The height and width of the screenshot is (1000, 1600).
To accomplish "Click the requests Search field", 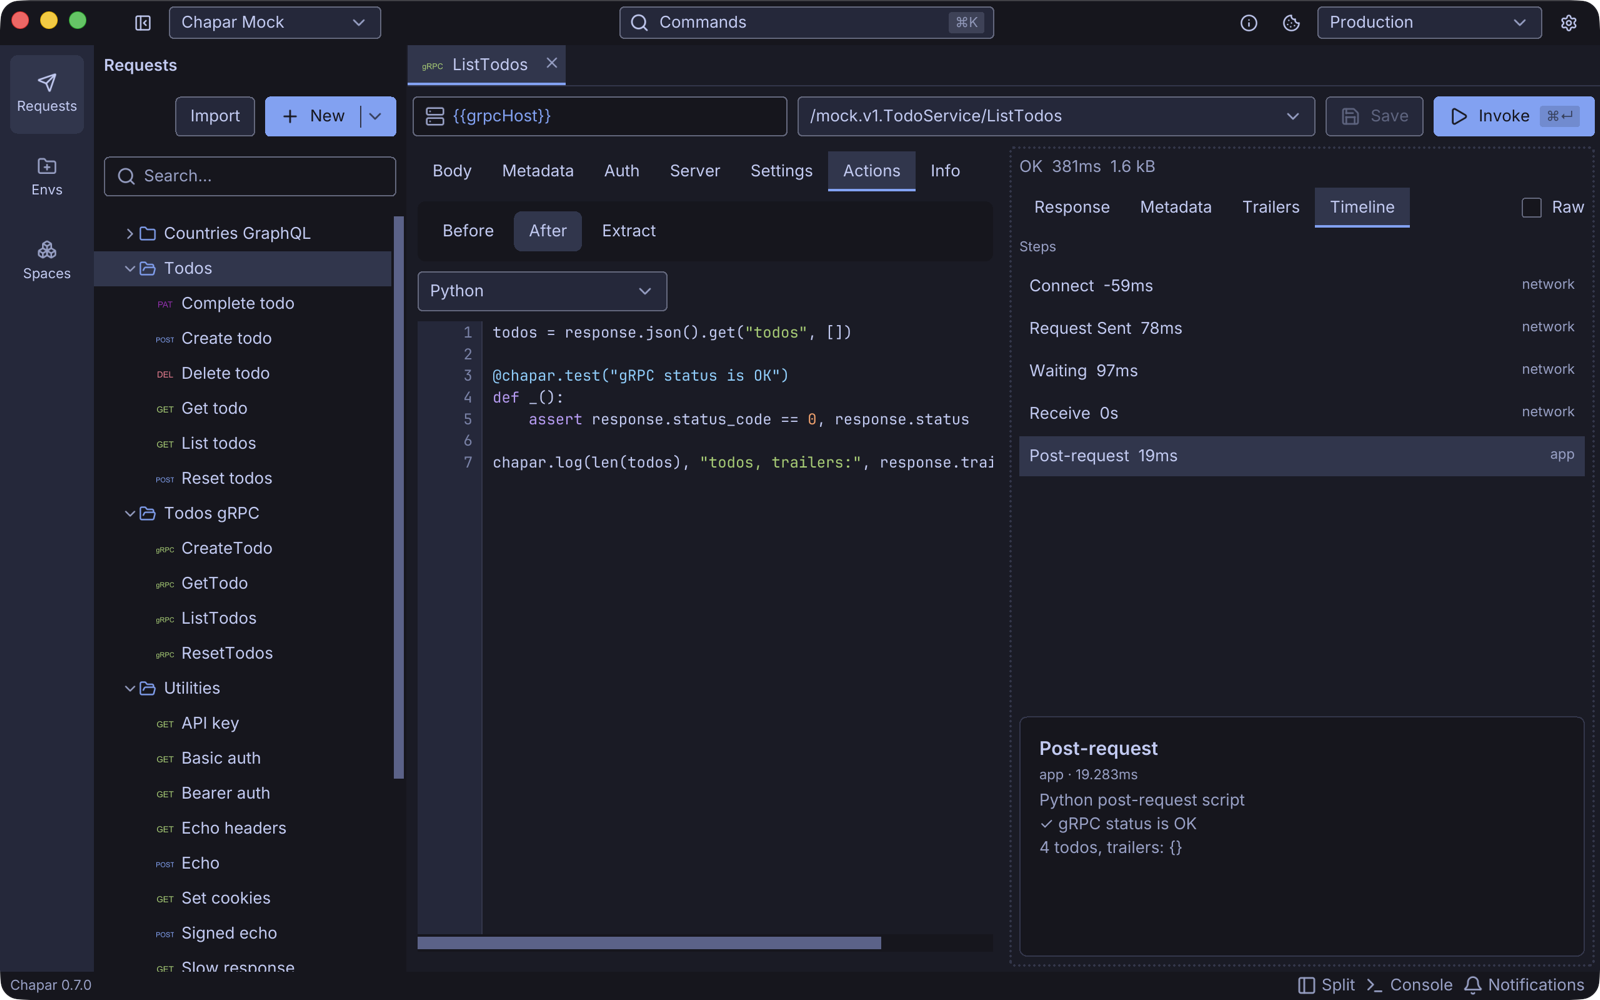I will click(x=250, y=176).
